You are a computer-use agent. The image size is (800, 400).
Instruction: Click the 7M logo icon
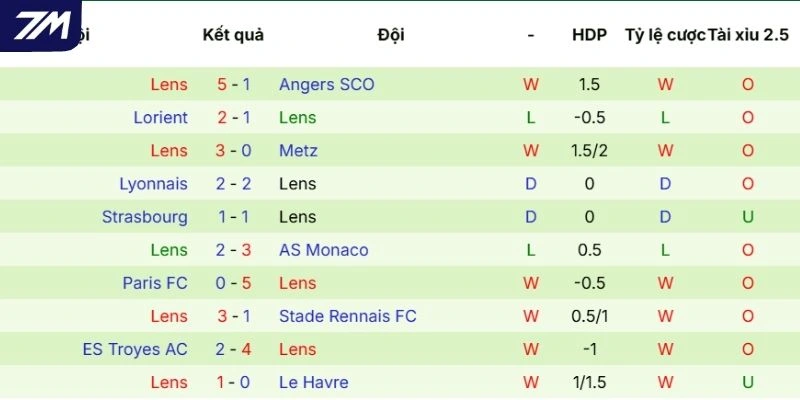42,25
